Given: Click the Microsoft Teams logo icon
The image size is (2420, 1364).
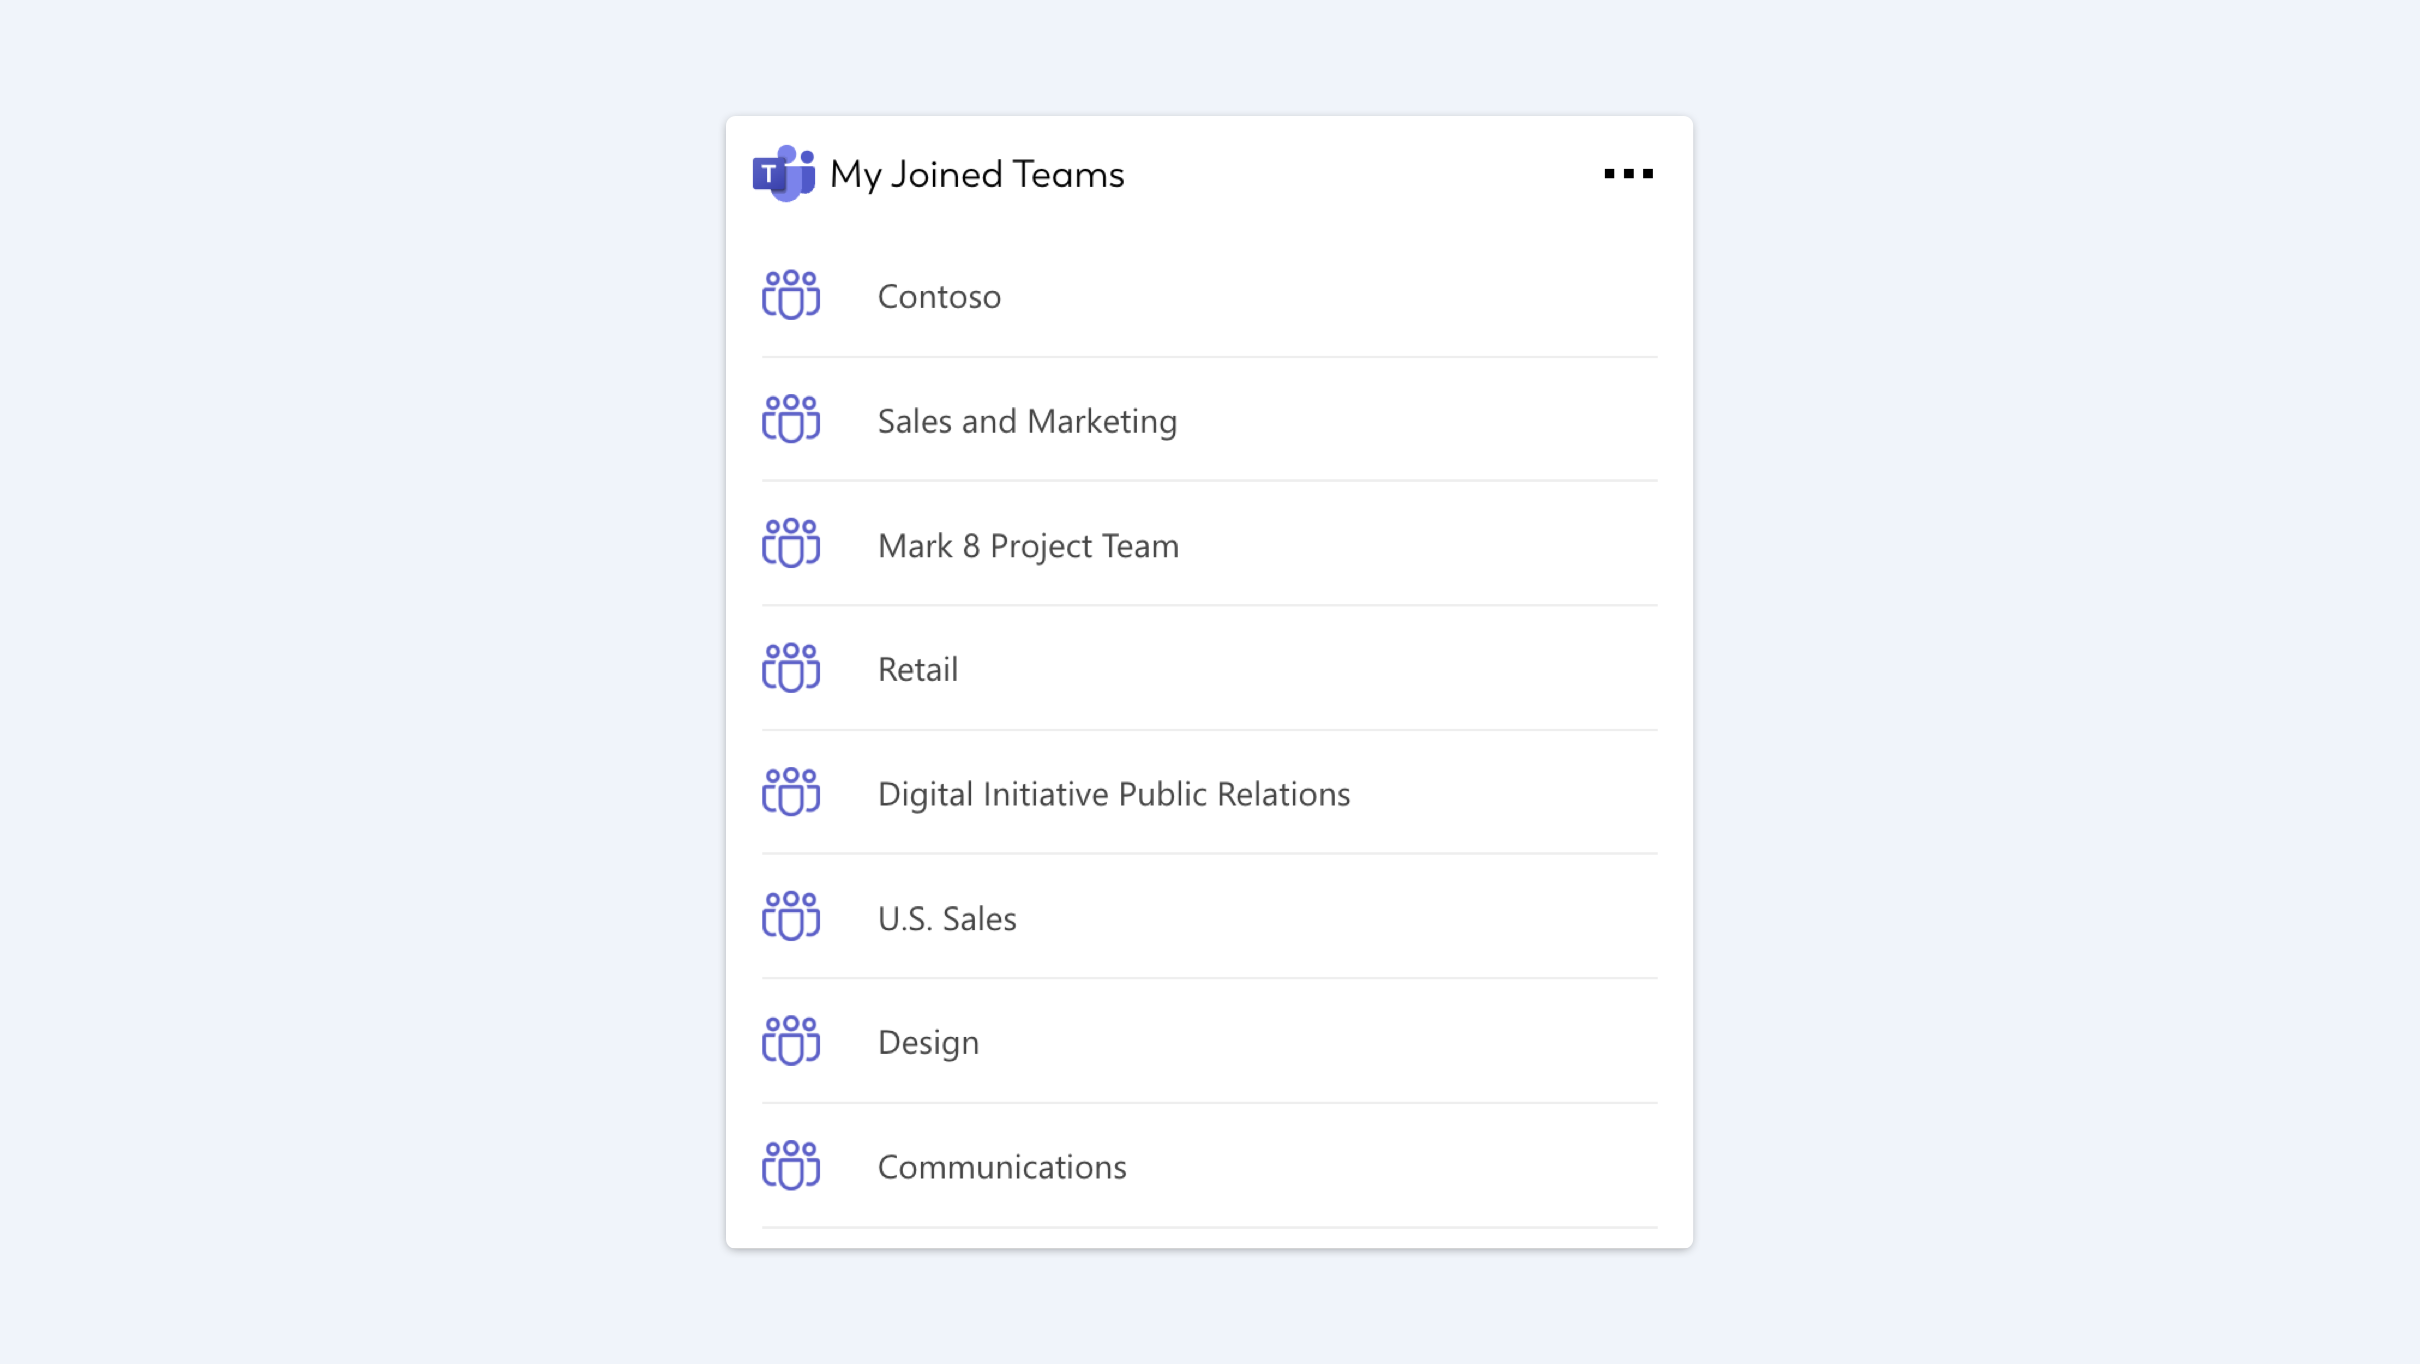Looking at the screenshot, I should (x=783, y=174).
